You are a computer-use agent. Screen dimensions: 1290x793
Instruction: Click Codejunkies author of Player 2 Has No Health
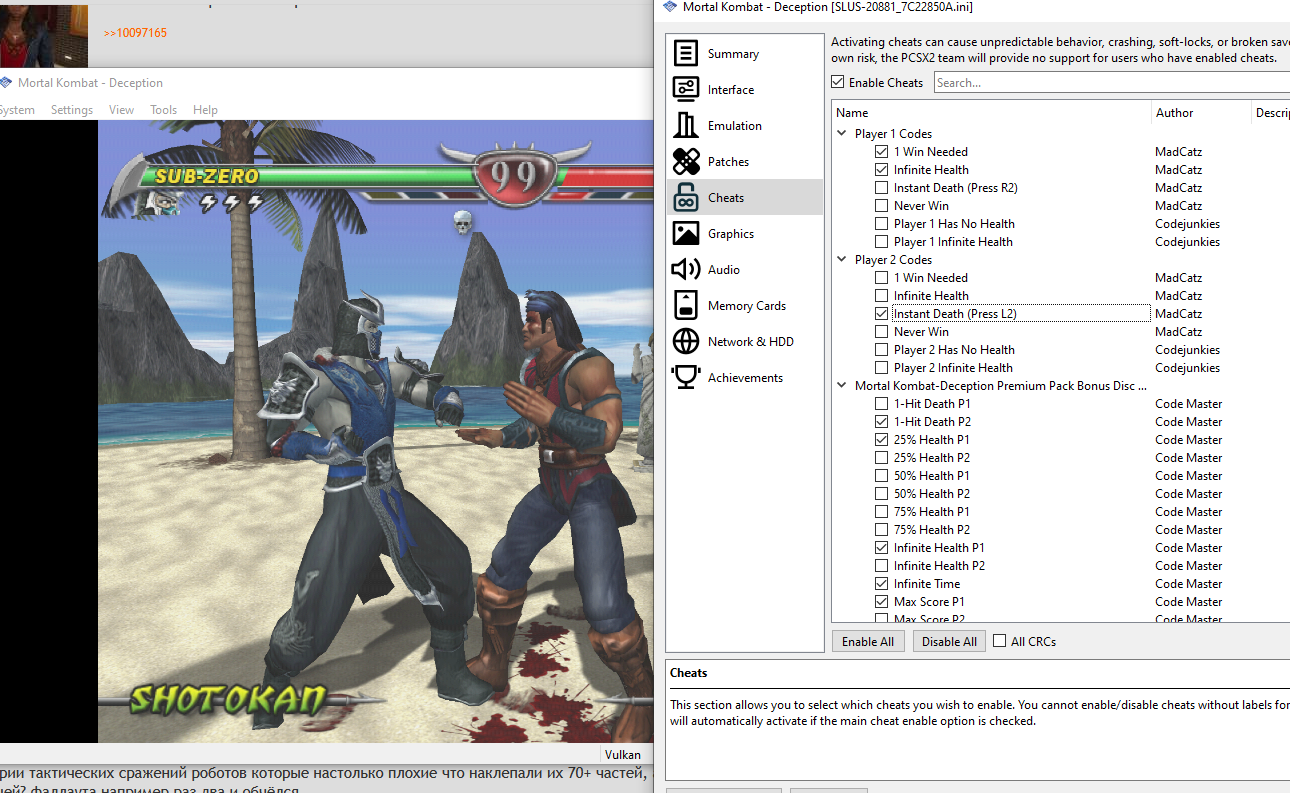tap(1188, 350)
